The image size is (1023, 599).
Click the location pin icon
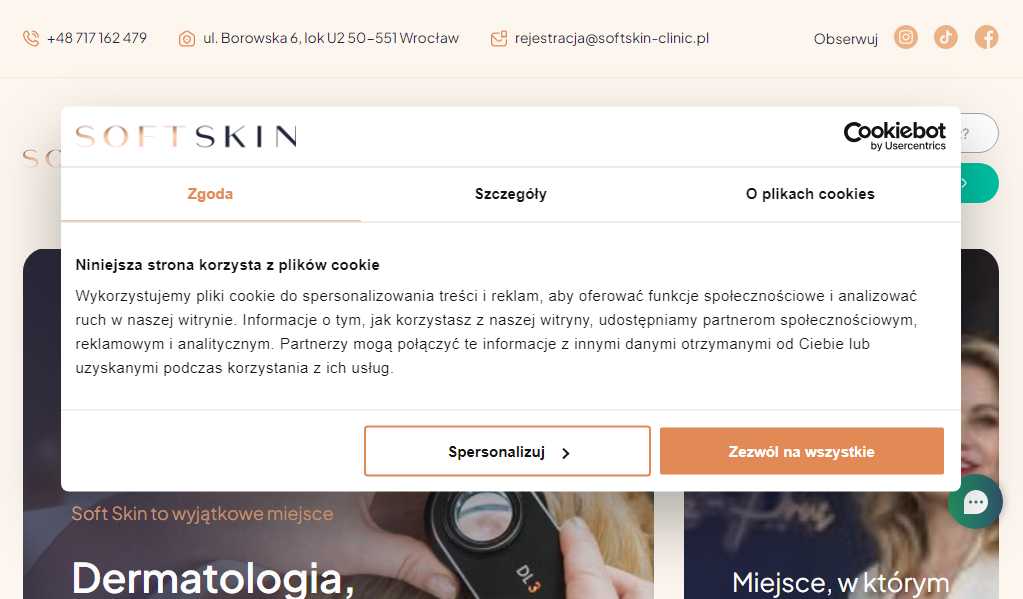point(187,39)
